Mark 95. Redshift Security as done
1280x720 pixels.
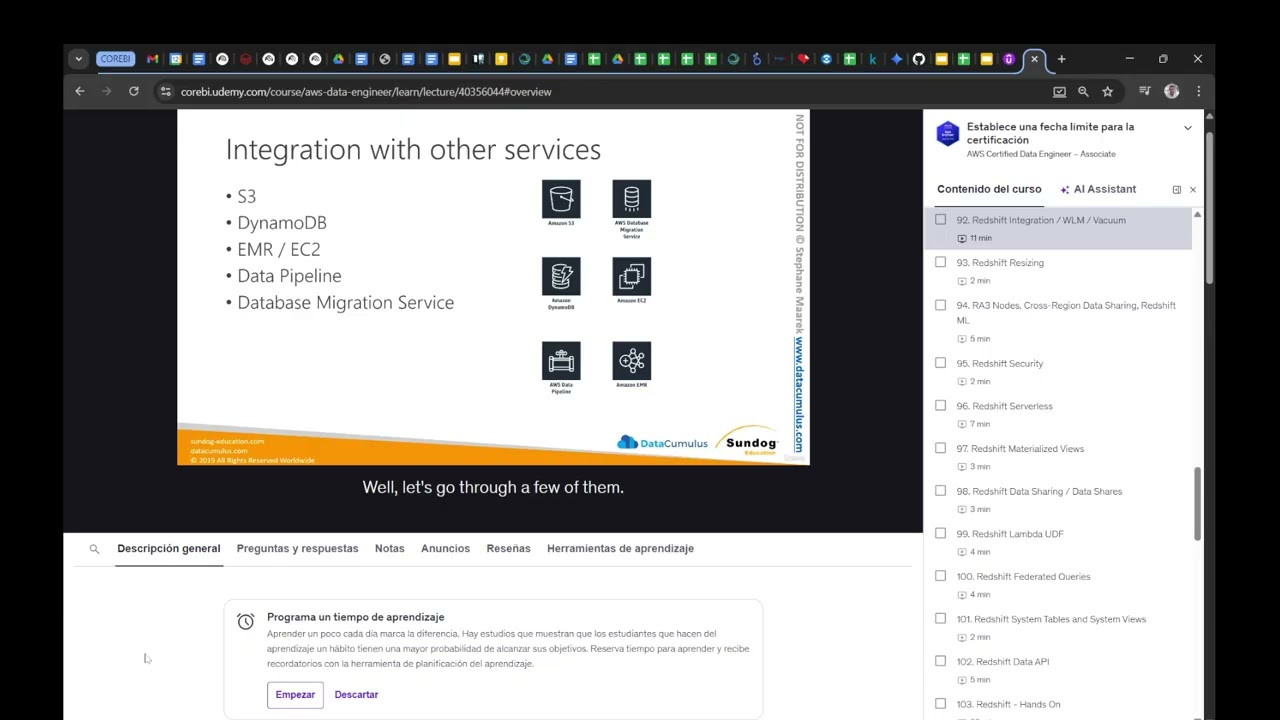pyautogui.click(x=940, y=363)
